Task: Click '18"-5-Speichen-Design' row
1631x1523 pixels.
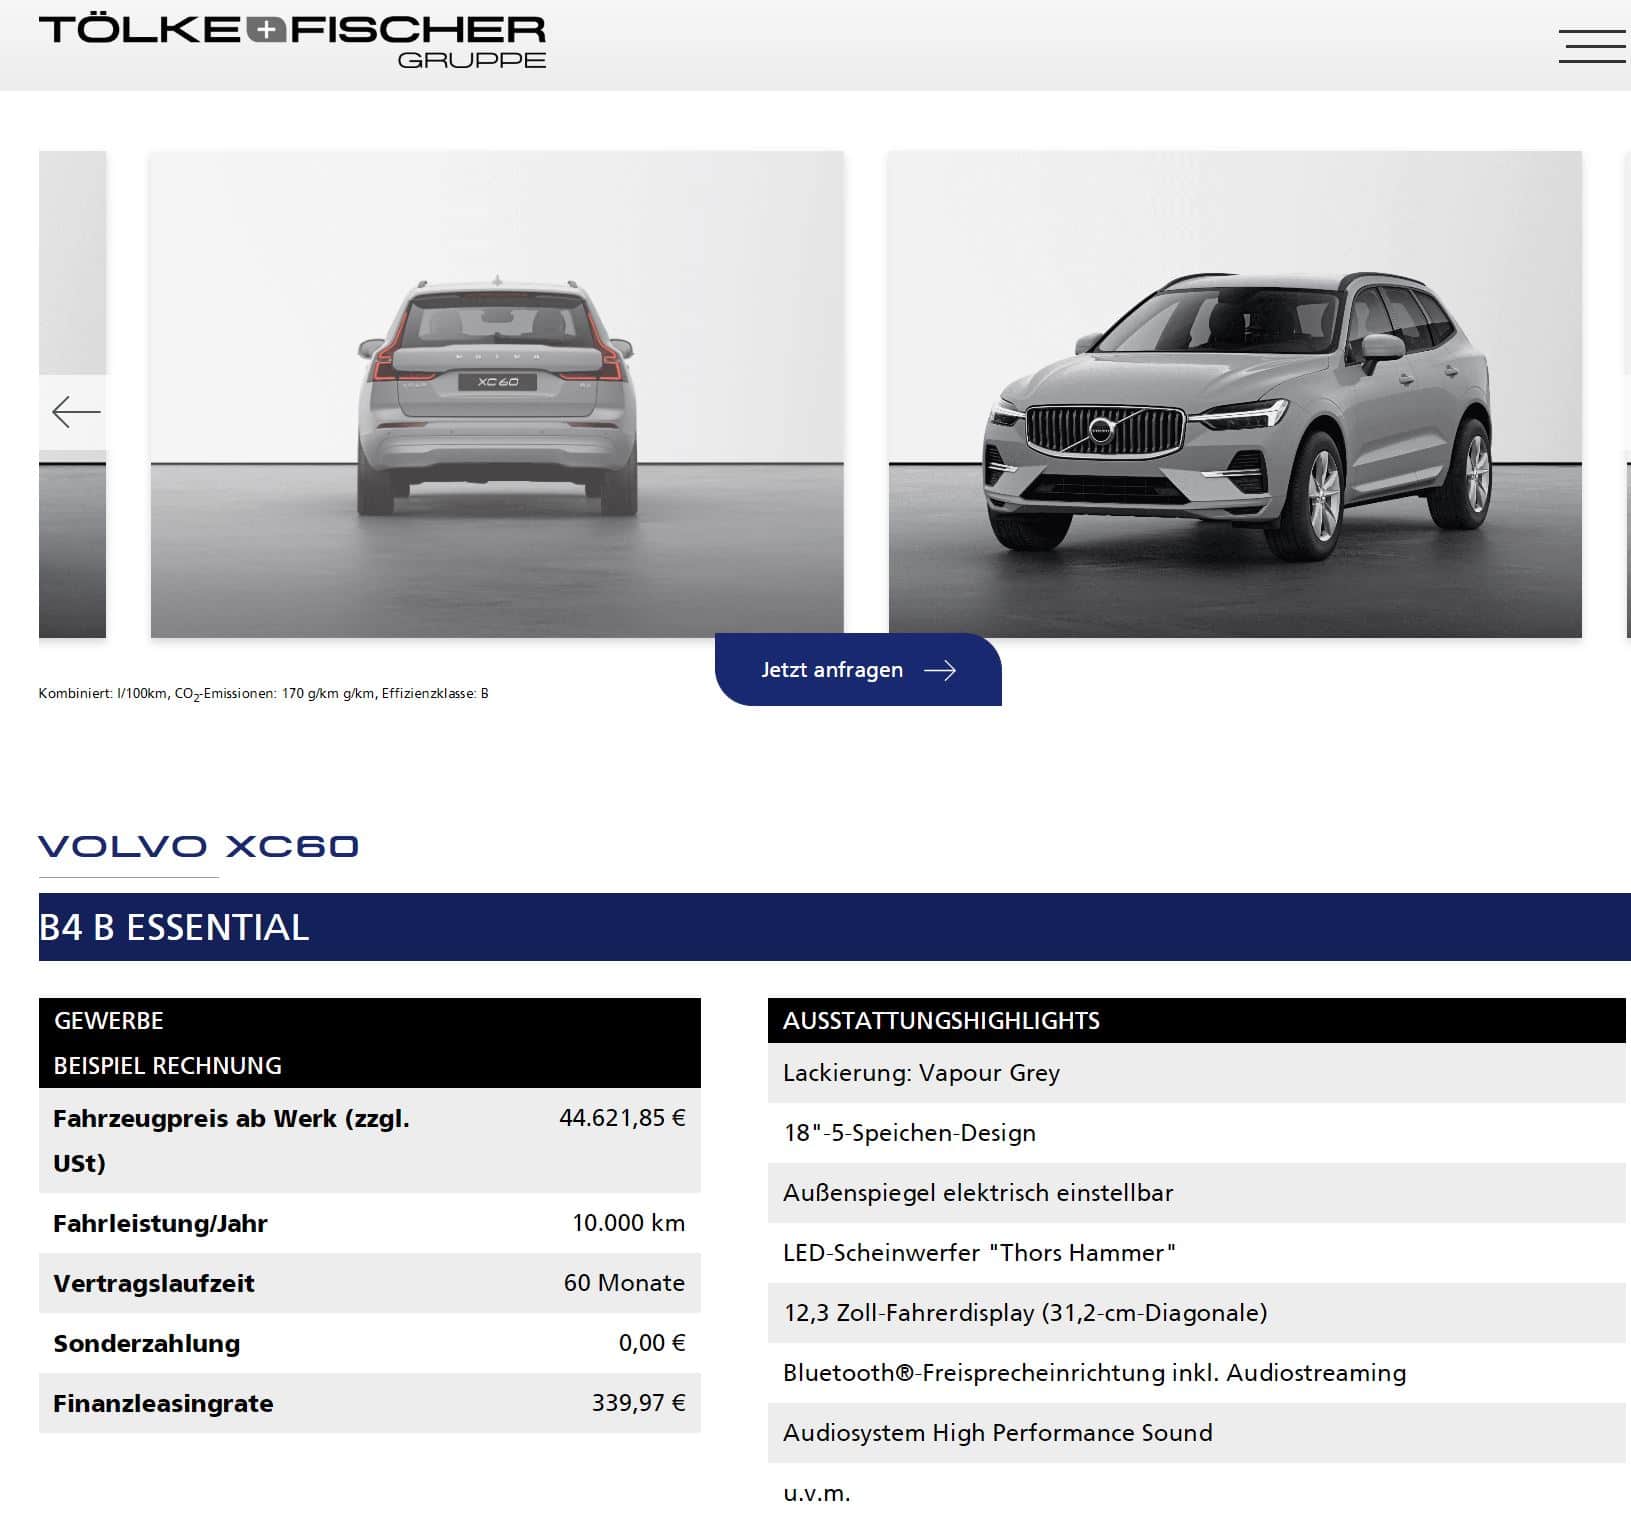Action: pos(1196,1133)
